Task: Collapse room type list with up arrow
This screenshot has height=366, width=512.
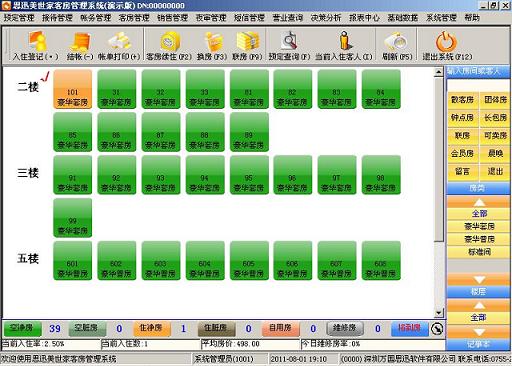Action: coord(479,202)
